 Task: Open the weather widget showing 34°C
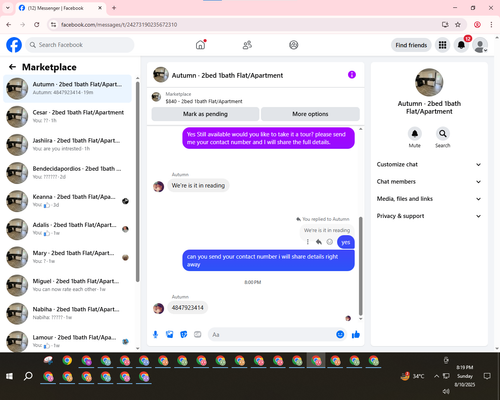point(413,376)
